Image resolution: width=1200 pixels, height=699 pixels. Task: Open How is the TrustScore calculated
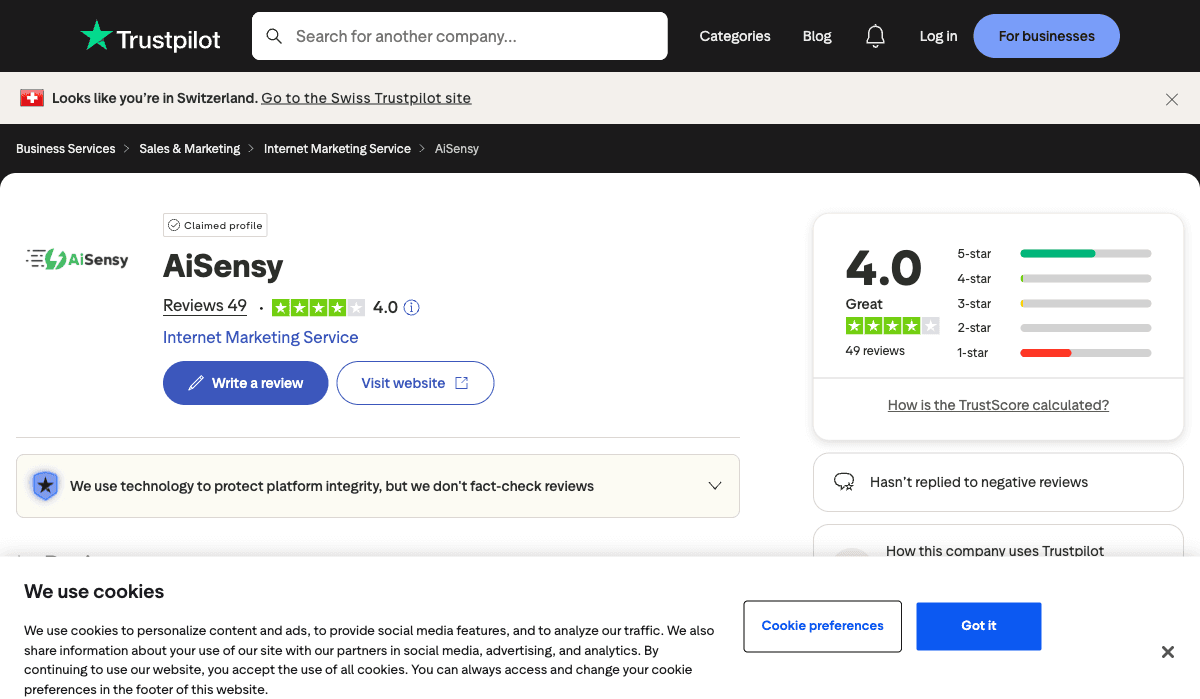coord(998,405)
